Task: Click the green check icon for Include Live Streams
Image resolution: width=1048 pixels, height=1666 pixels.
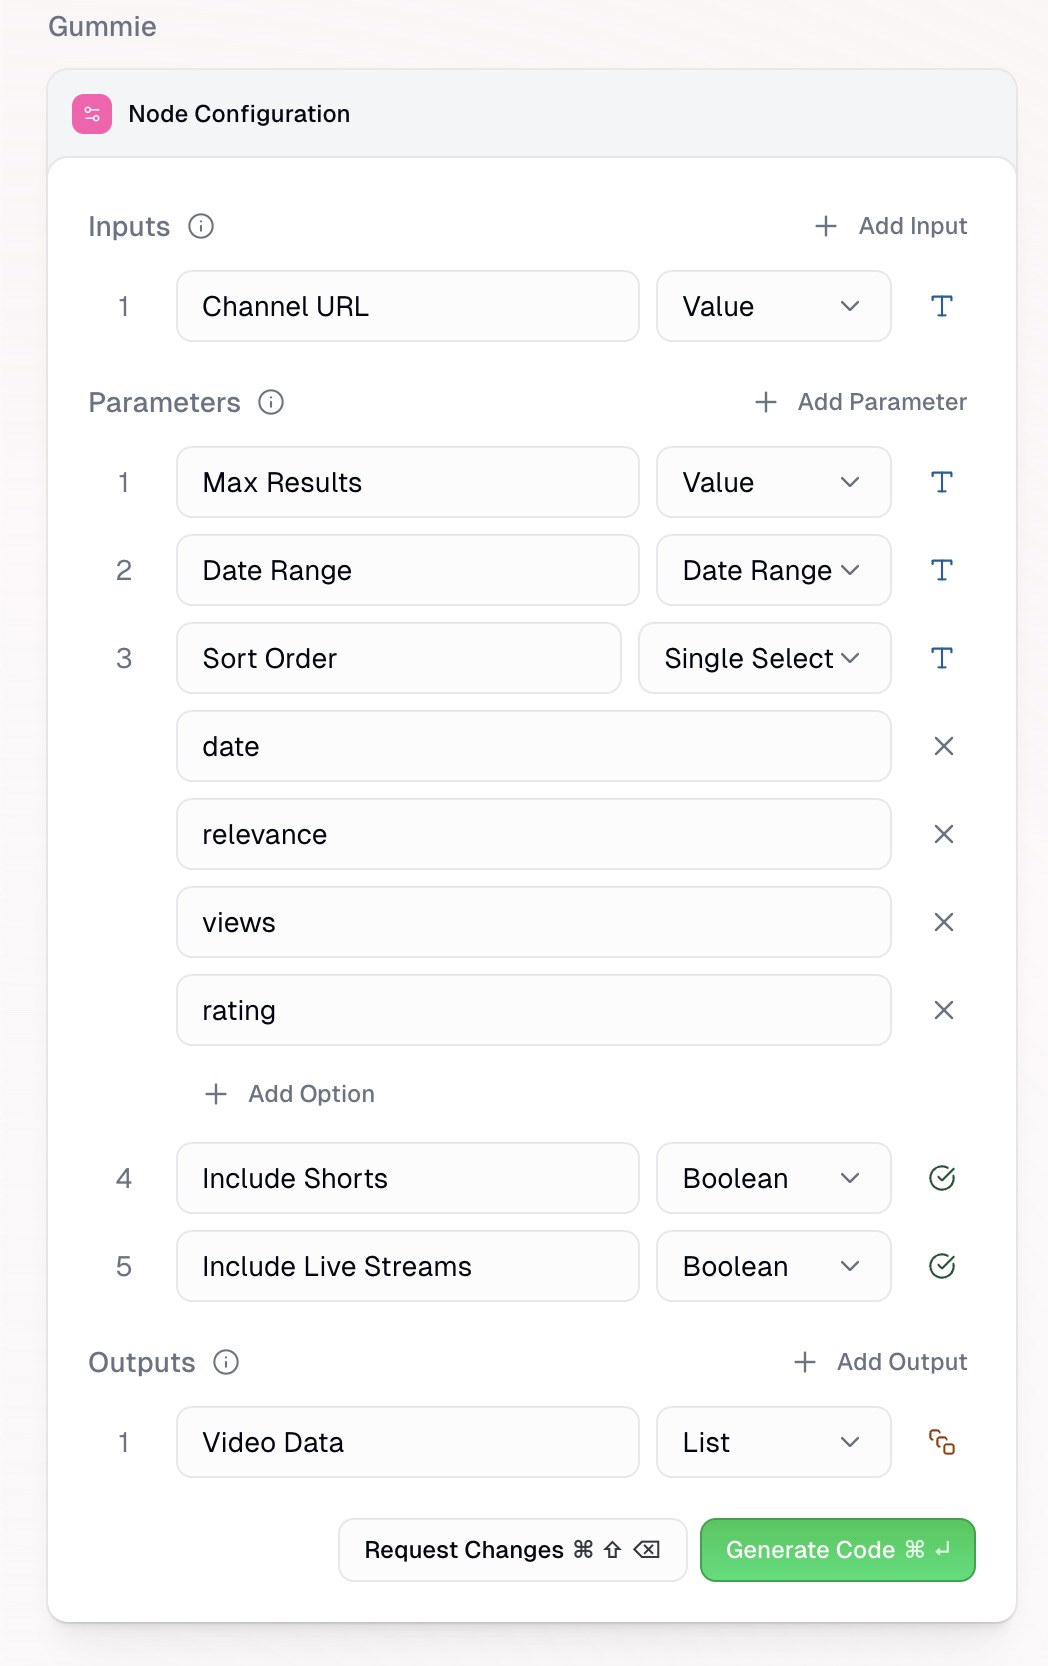Action: point(941,1266)
